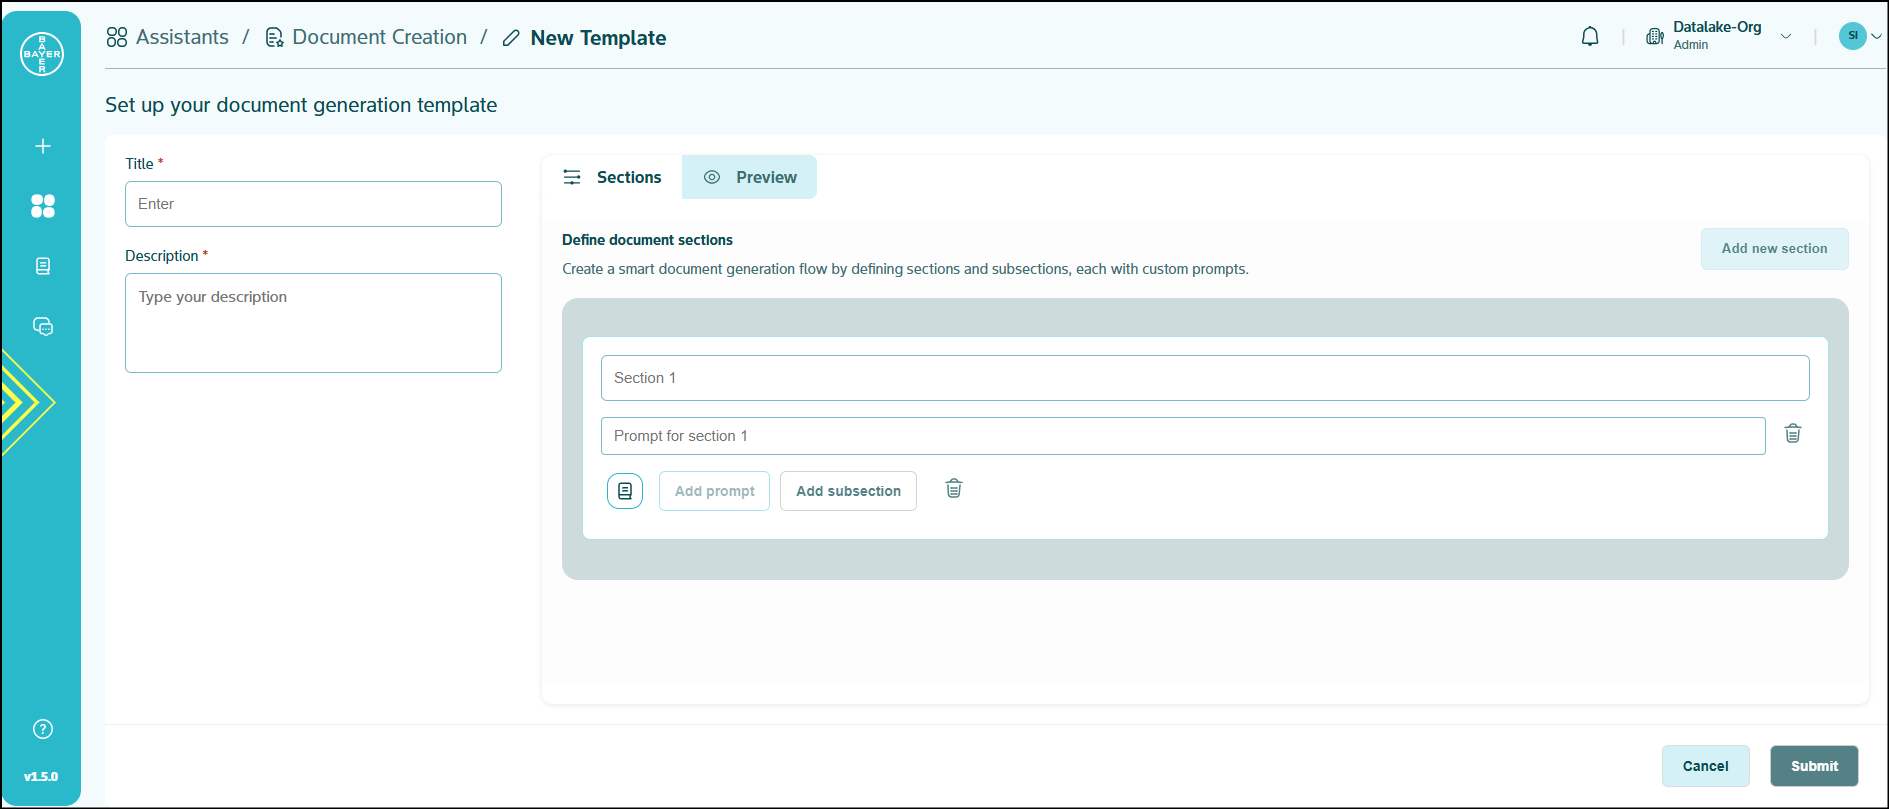Delete the prompt for section 1

(x=1792, y=434)
